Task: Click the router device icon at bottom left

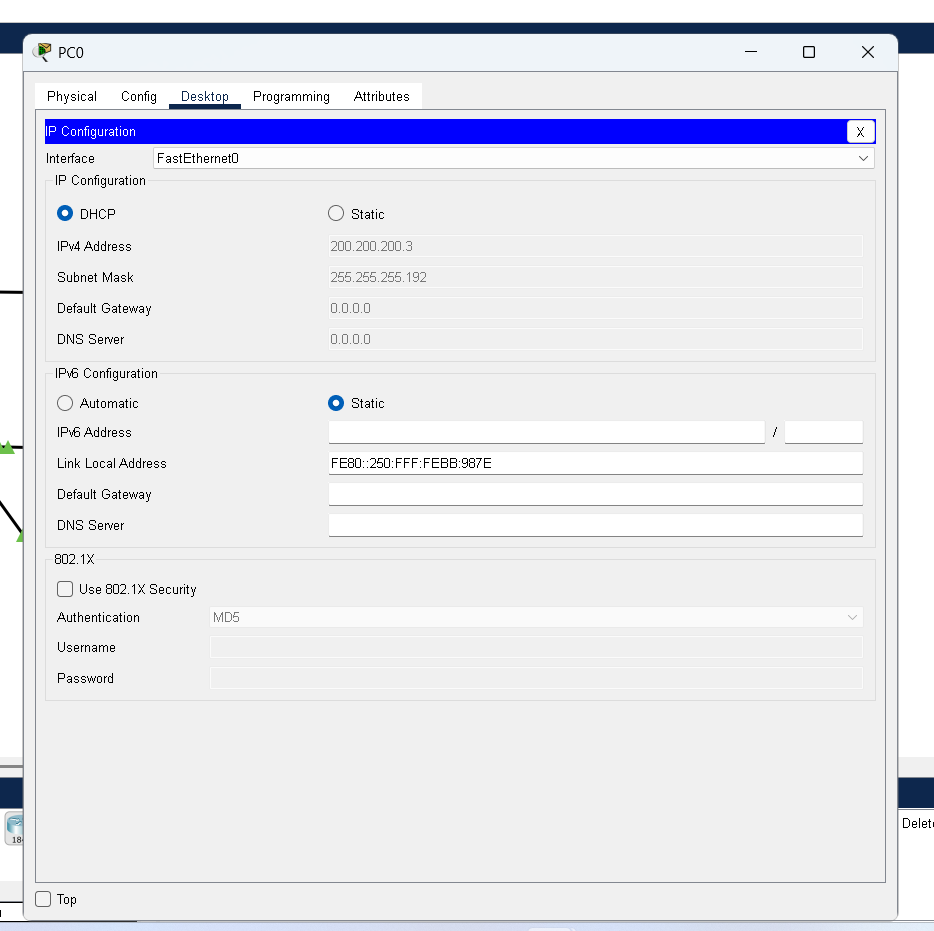Action: click(15, 828)
